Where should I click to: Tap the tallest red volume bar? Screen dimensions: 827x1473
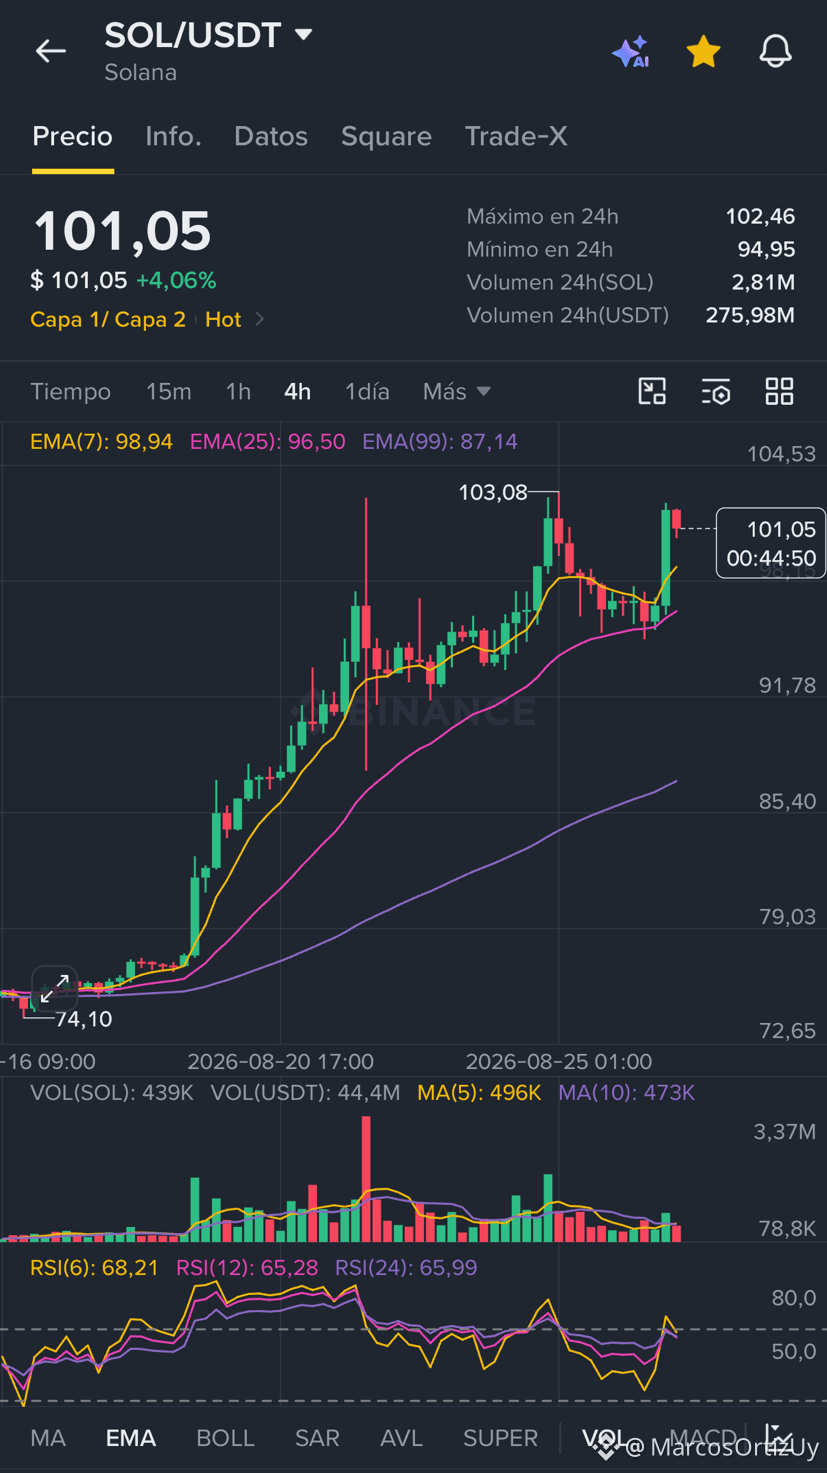366,1179
